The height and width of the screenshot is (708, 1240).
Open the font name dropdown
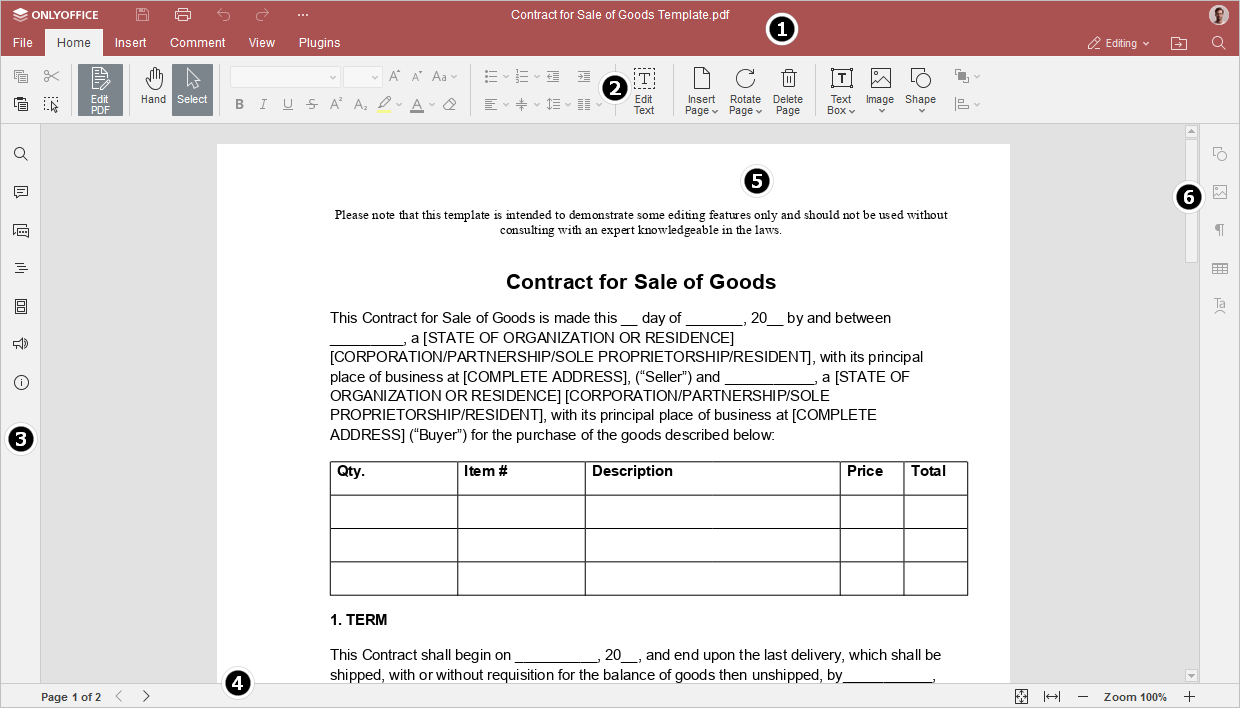pyautogui.click(x=332, y=76)
